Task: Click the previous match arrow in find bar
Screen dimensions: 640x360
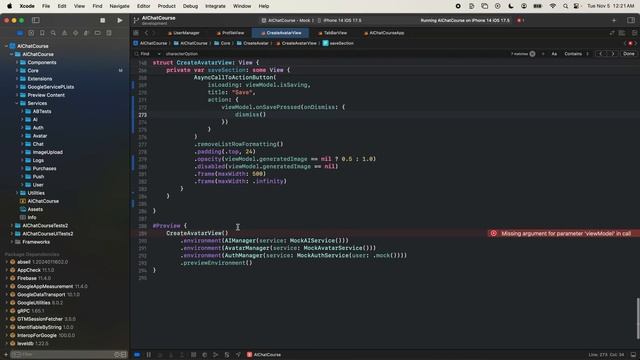Action: [x=600, y=54]
